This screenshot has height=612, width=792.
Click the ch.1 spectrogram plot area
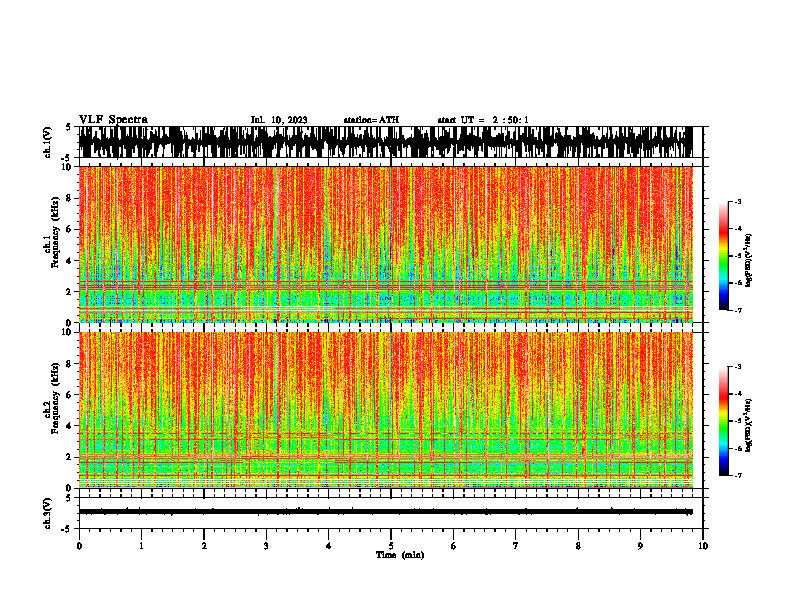pyautogui.click(x=385, y=244)
